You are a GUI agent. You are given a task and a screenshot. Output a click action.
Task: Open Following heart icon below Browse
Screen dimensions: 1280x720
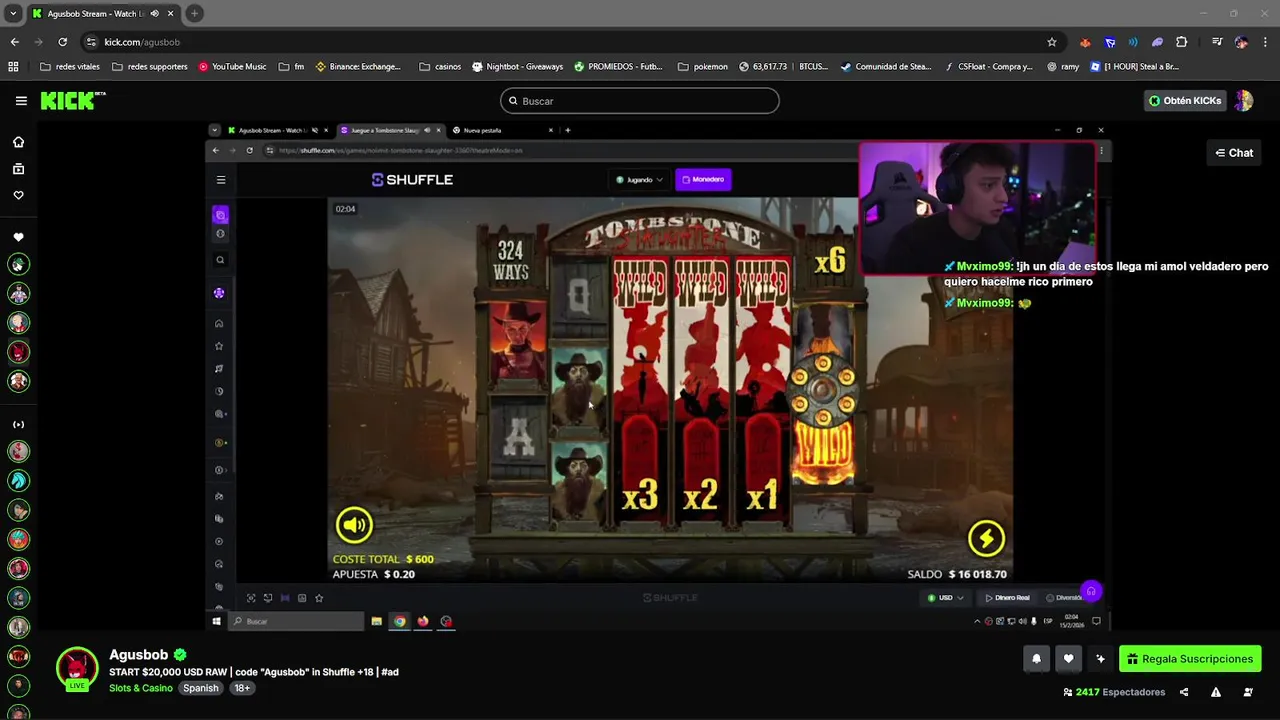coord(18,196)
